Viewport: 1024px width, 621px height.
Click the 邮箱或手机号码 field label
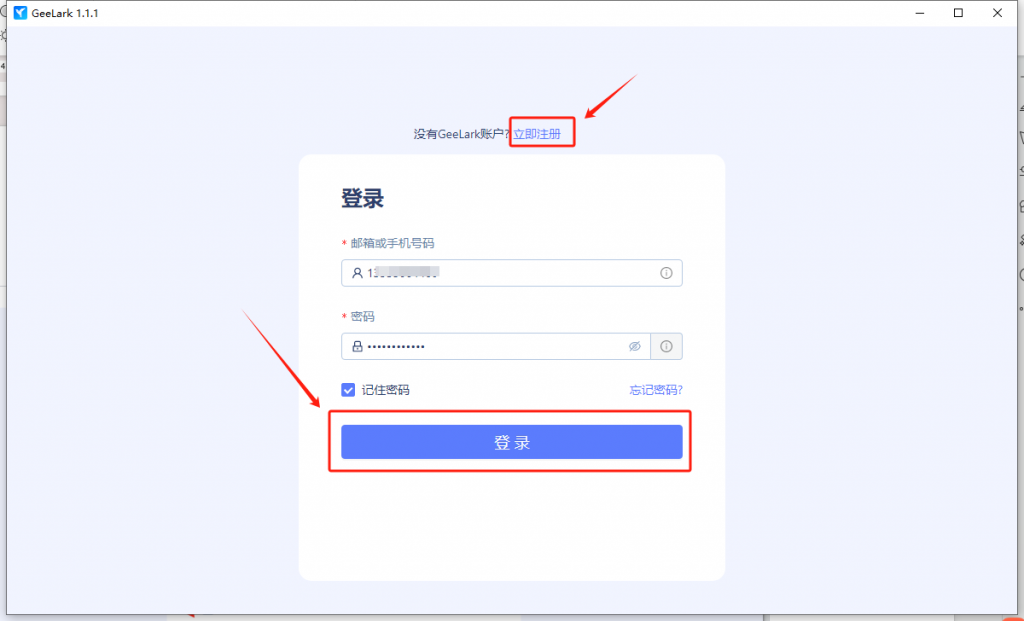[392, 243]
